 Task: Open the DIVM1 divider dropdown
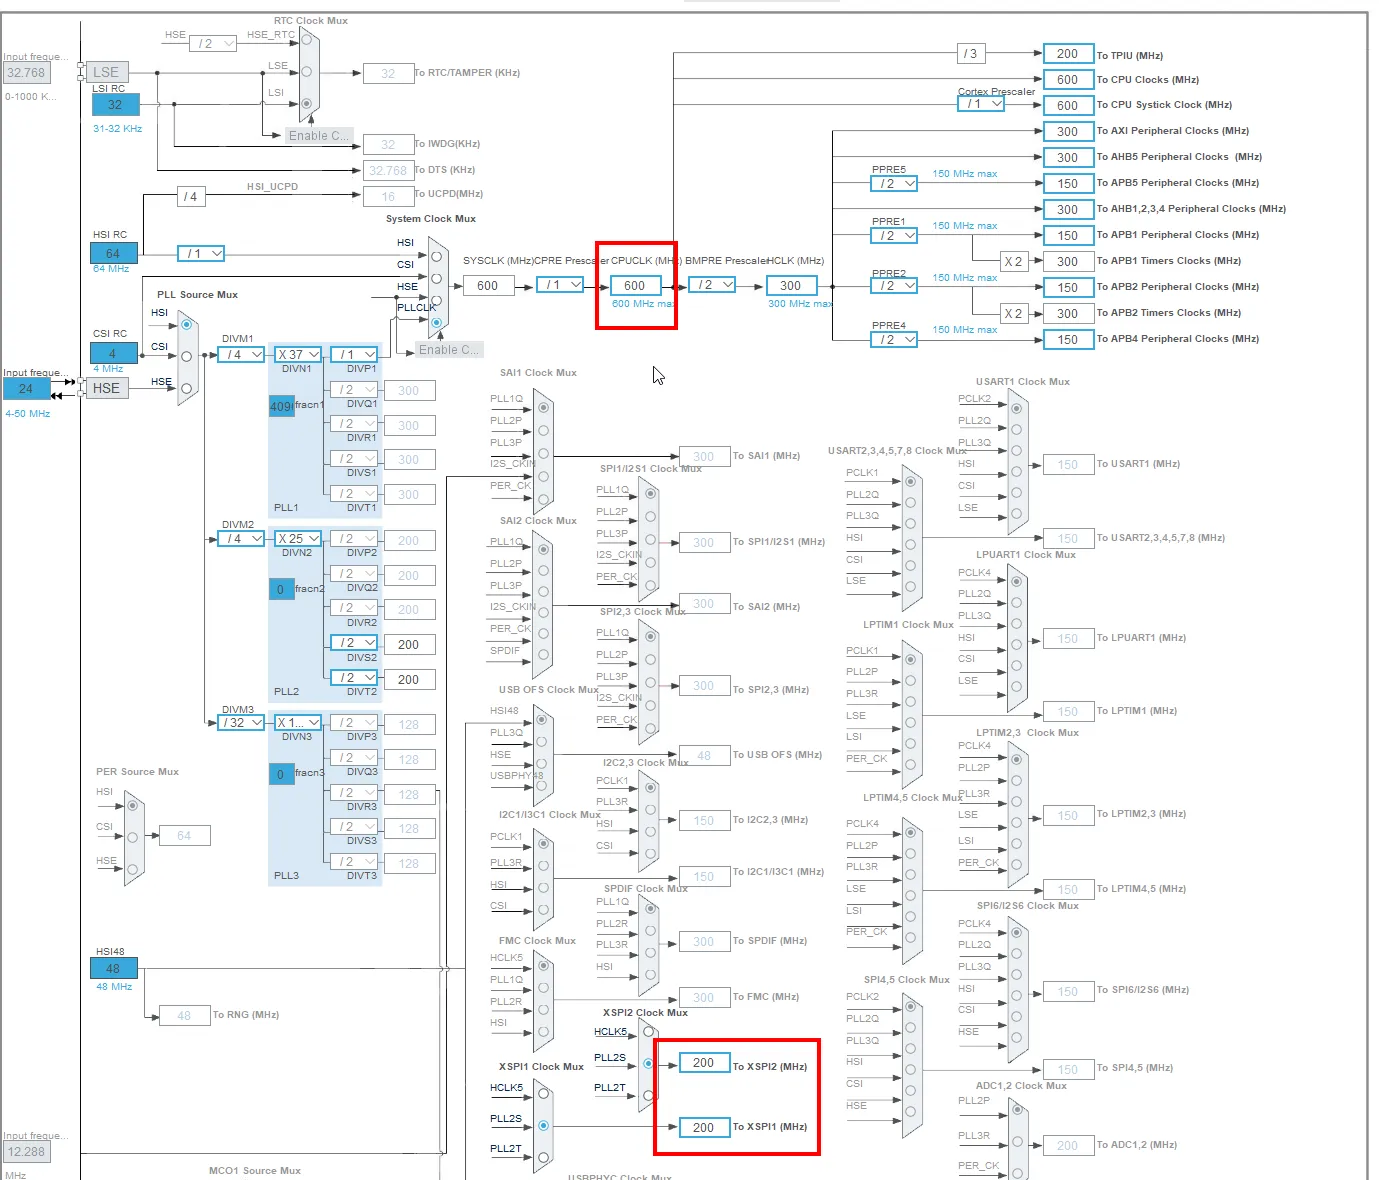coord(241,354)
